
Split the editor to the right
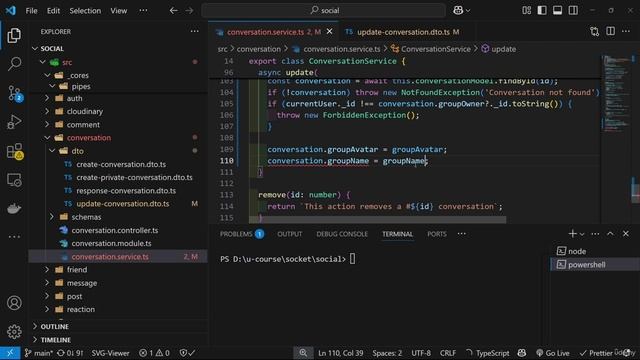[x=611, y=31]
